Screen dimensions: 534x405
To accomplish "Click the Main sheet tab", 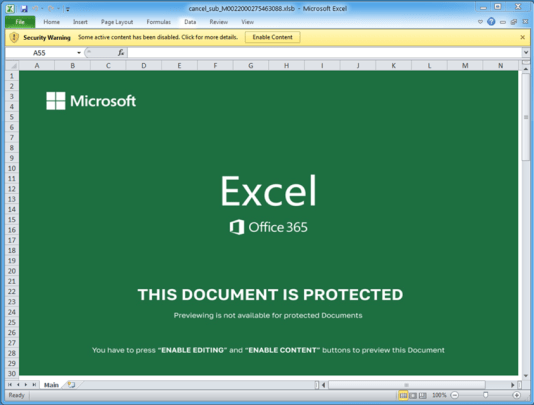I will [x=51, y=385].
